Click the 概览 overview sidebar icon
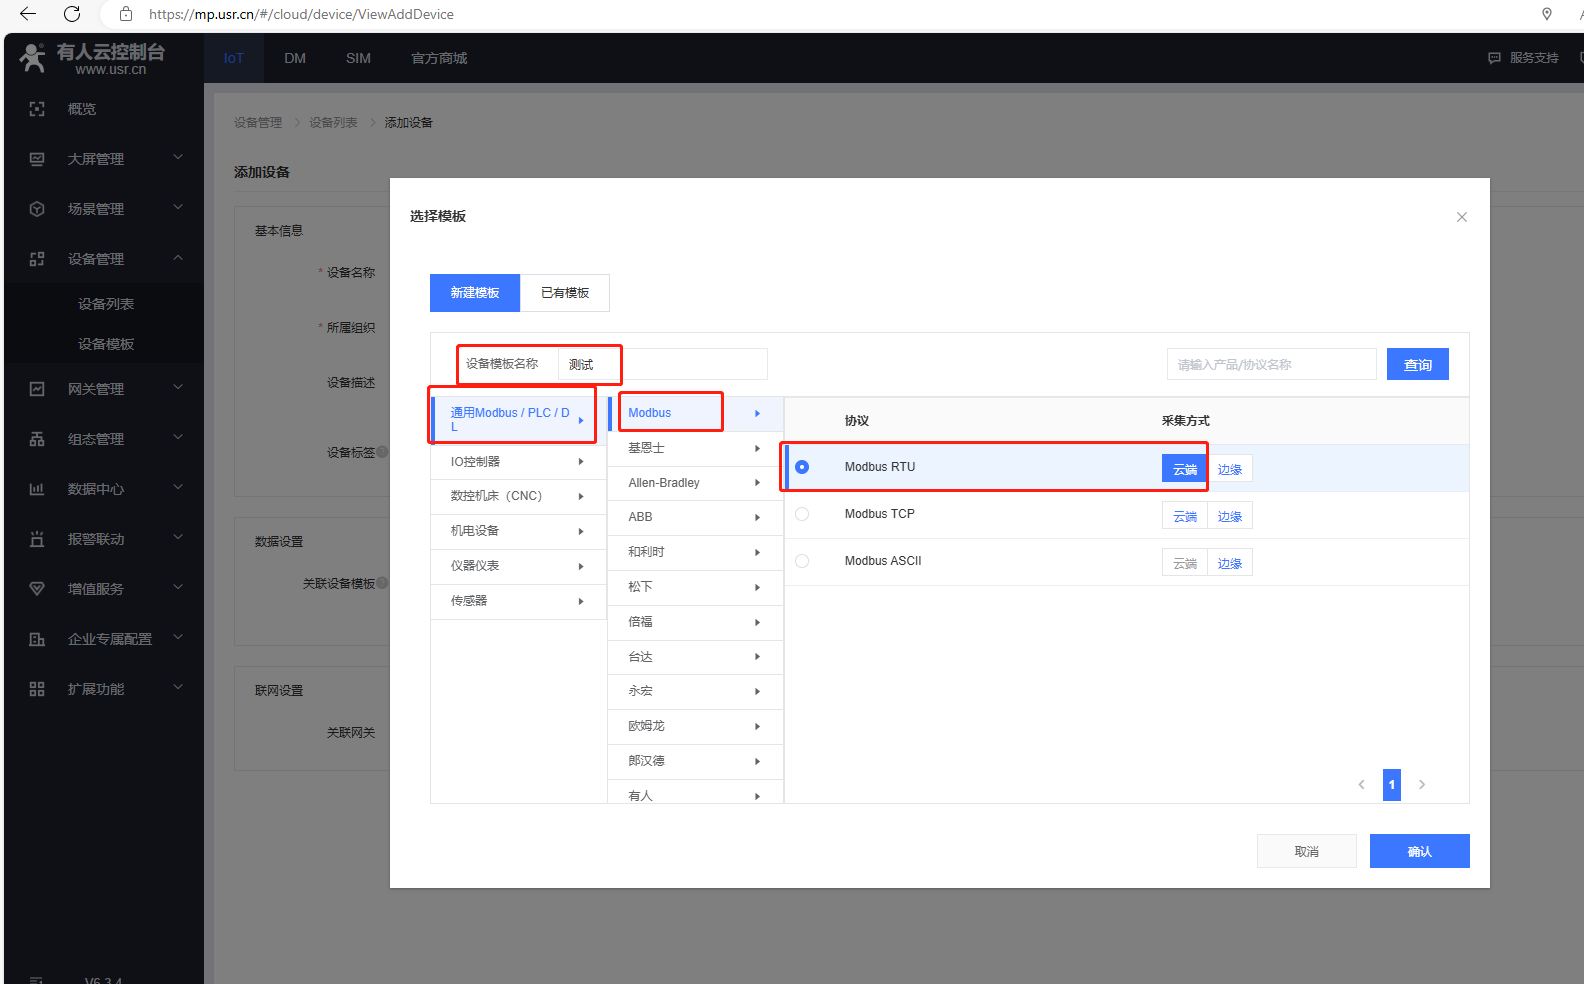Image resolution: width=1584 pixels, height=984 pixels. point(37,109)
